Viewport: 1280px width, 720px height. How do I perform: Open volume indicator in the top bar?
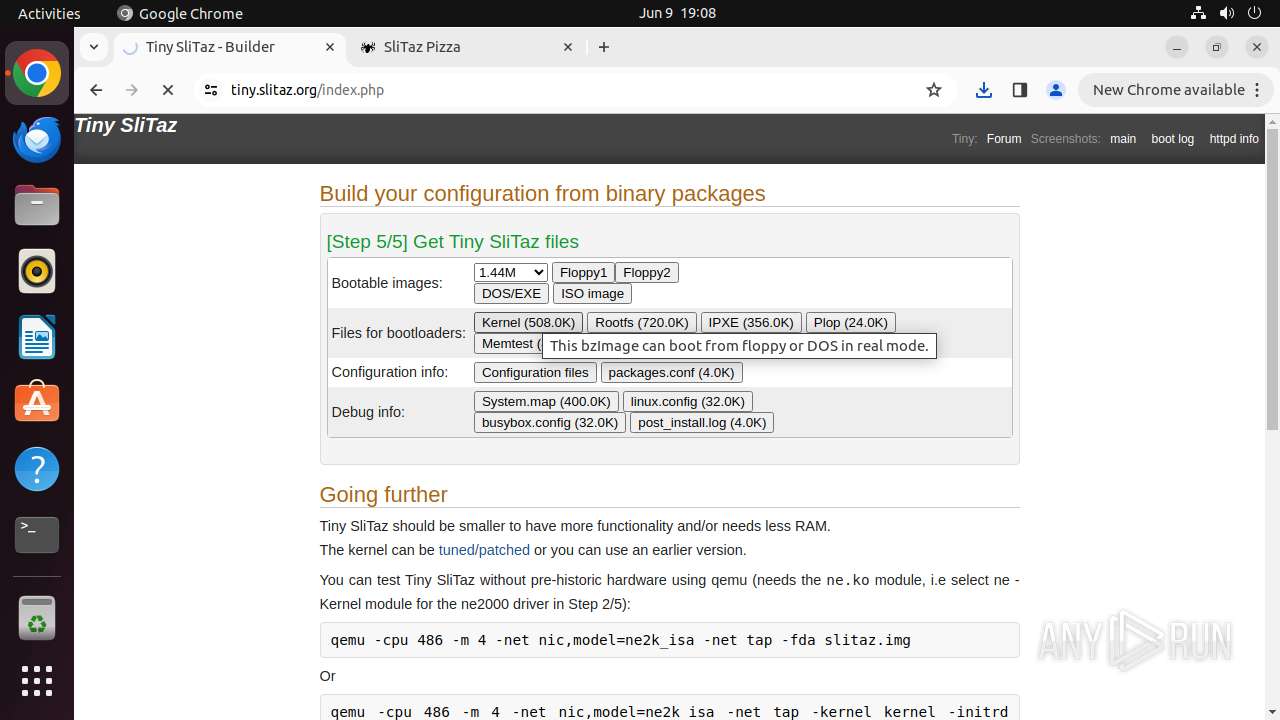coord(1226,13)
